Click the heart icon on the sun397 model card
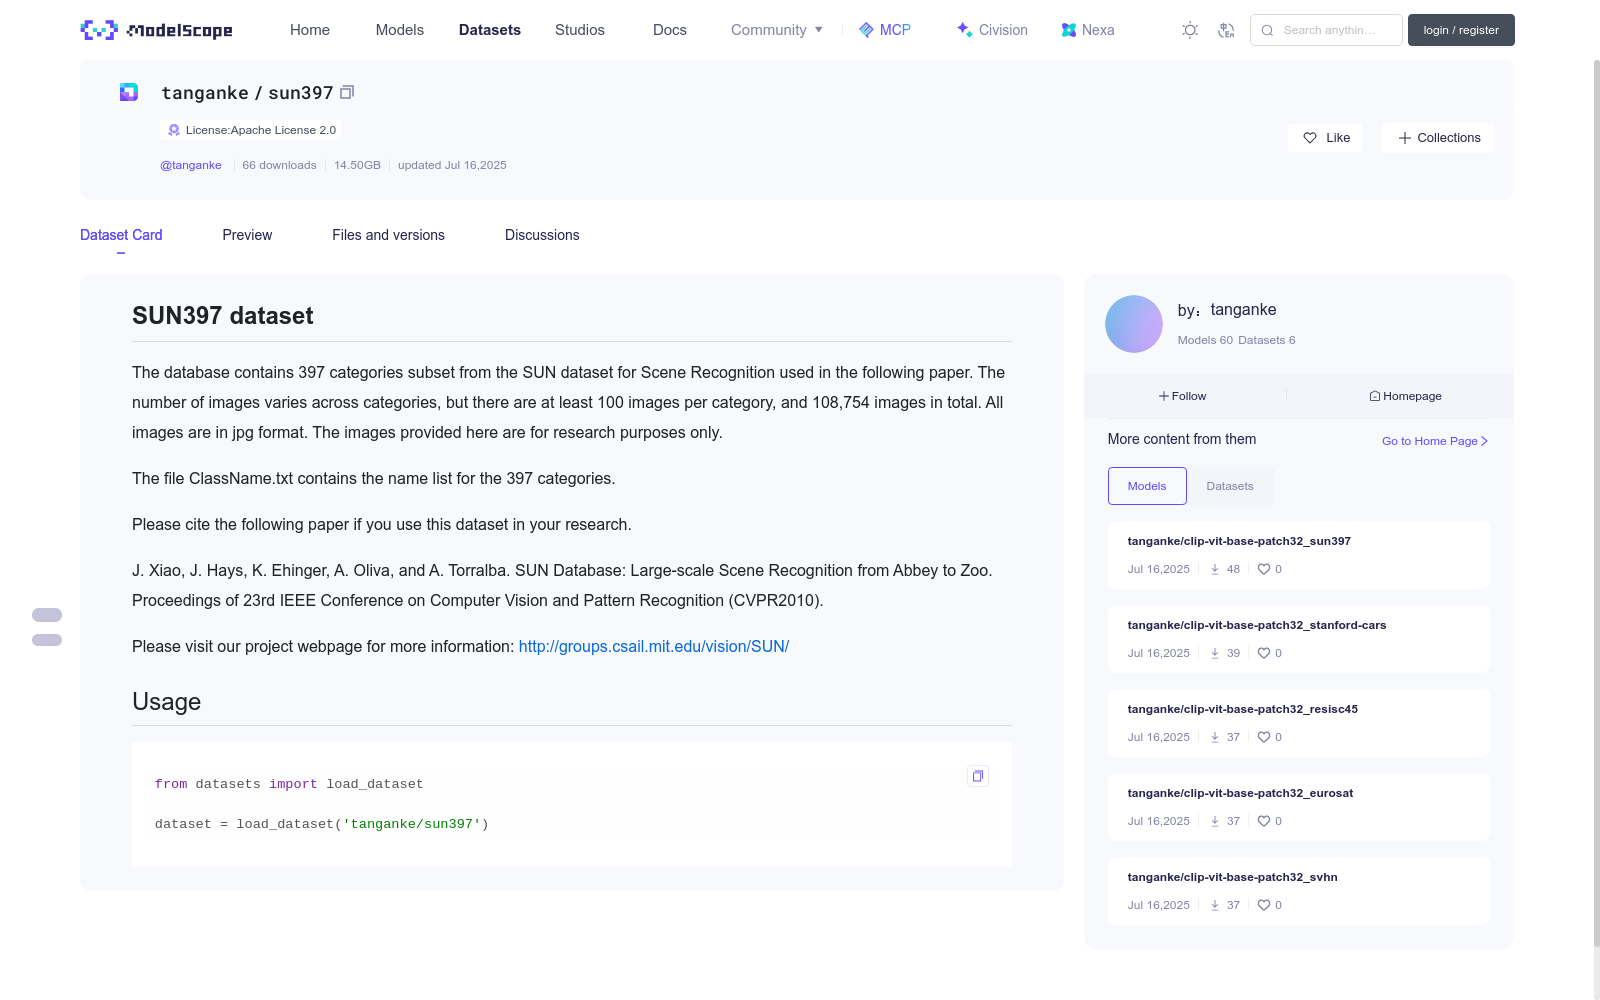This screenshot has width=1600, height=1000. click(1264, 569)
